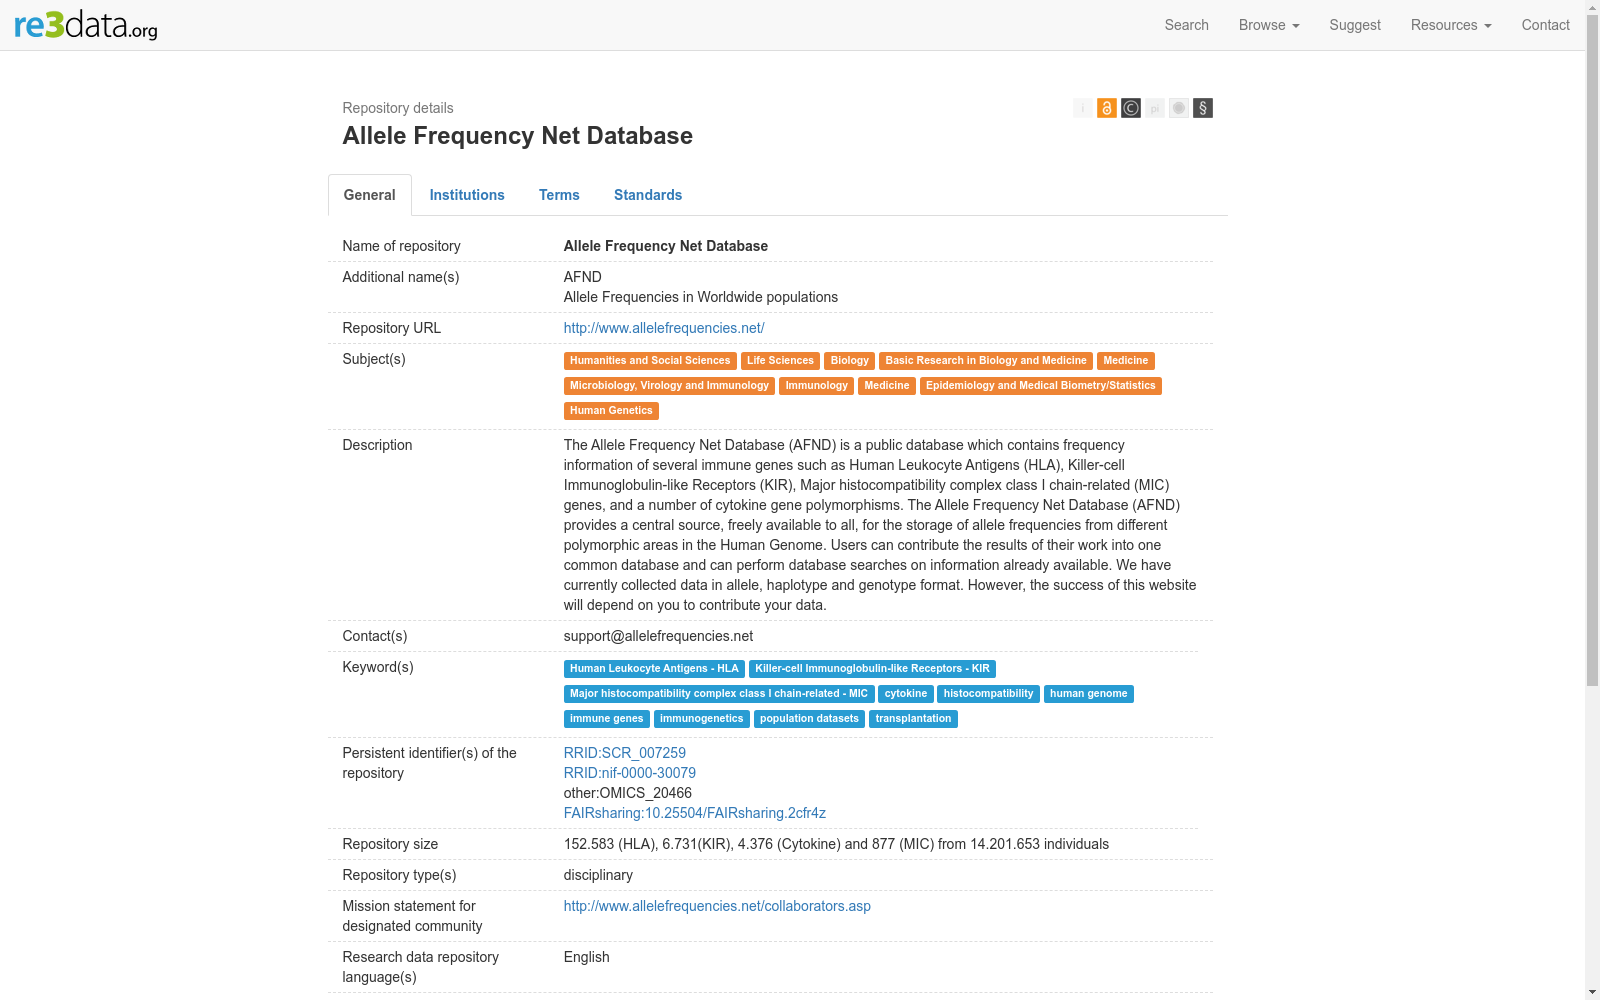This screenshot has height=1000, width=1600.
Task: Click the re3data.org logo
Action: point(86,25)
